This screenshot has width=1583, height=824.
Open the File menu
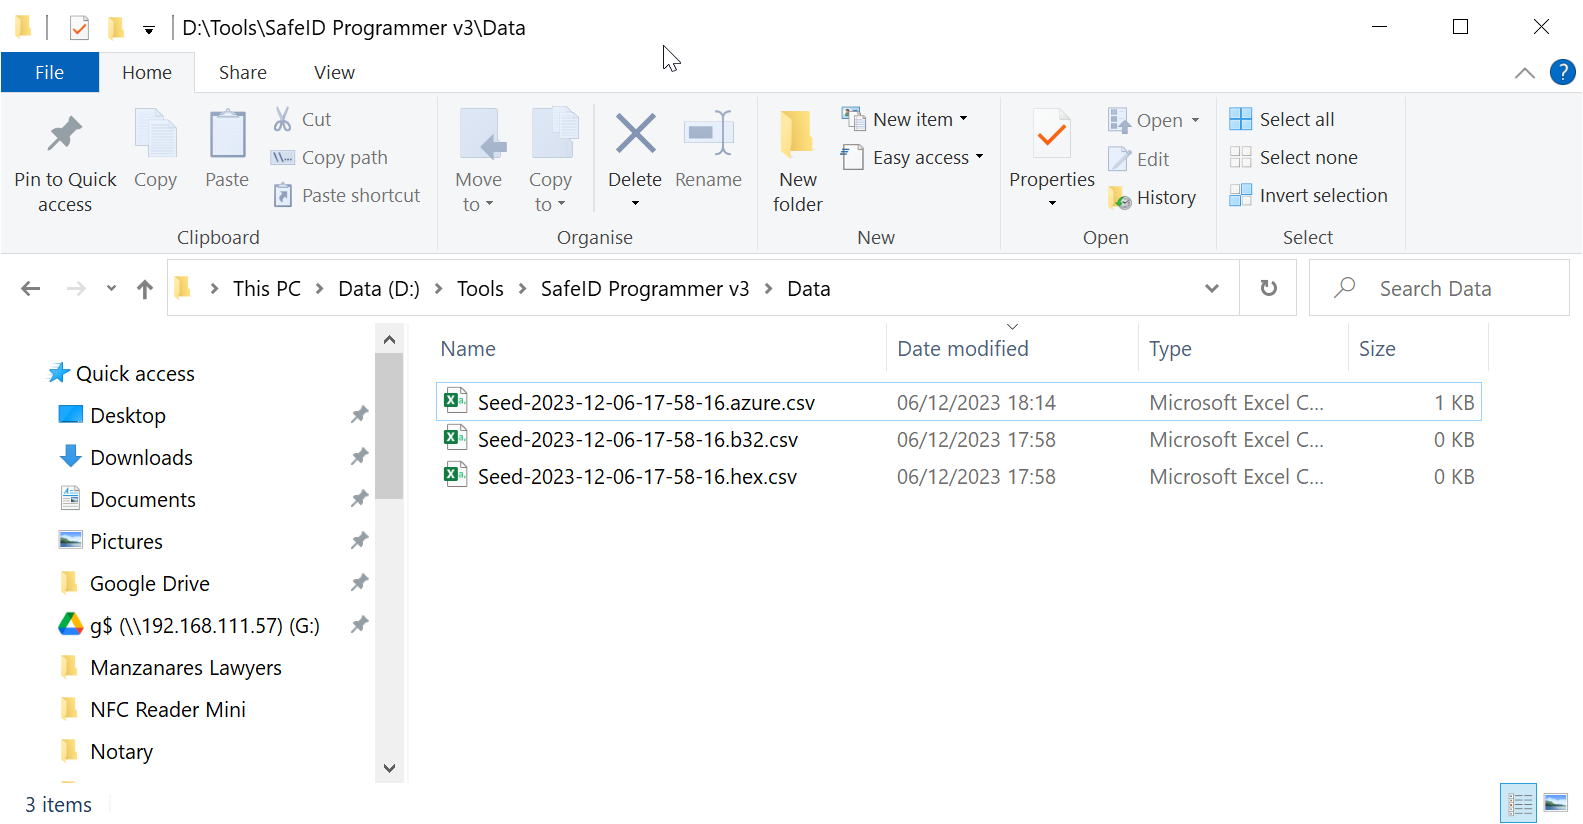pos(50,73)
